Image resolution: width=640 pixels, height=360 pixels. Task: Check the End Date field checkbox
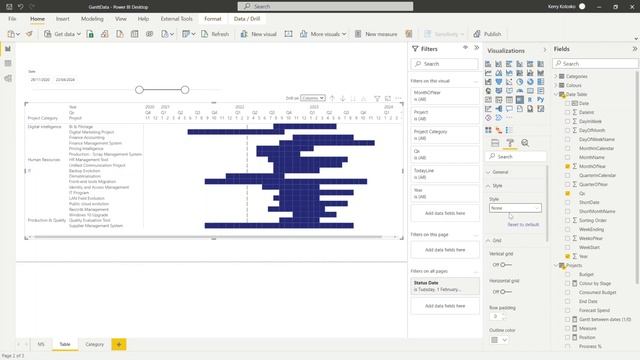(567, 301)
